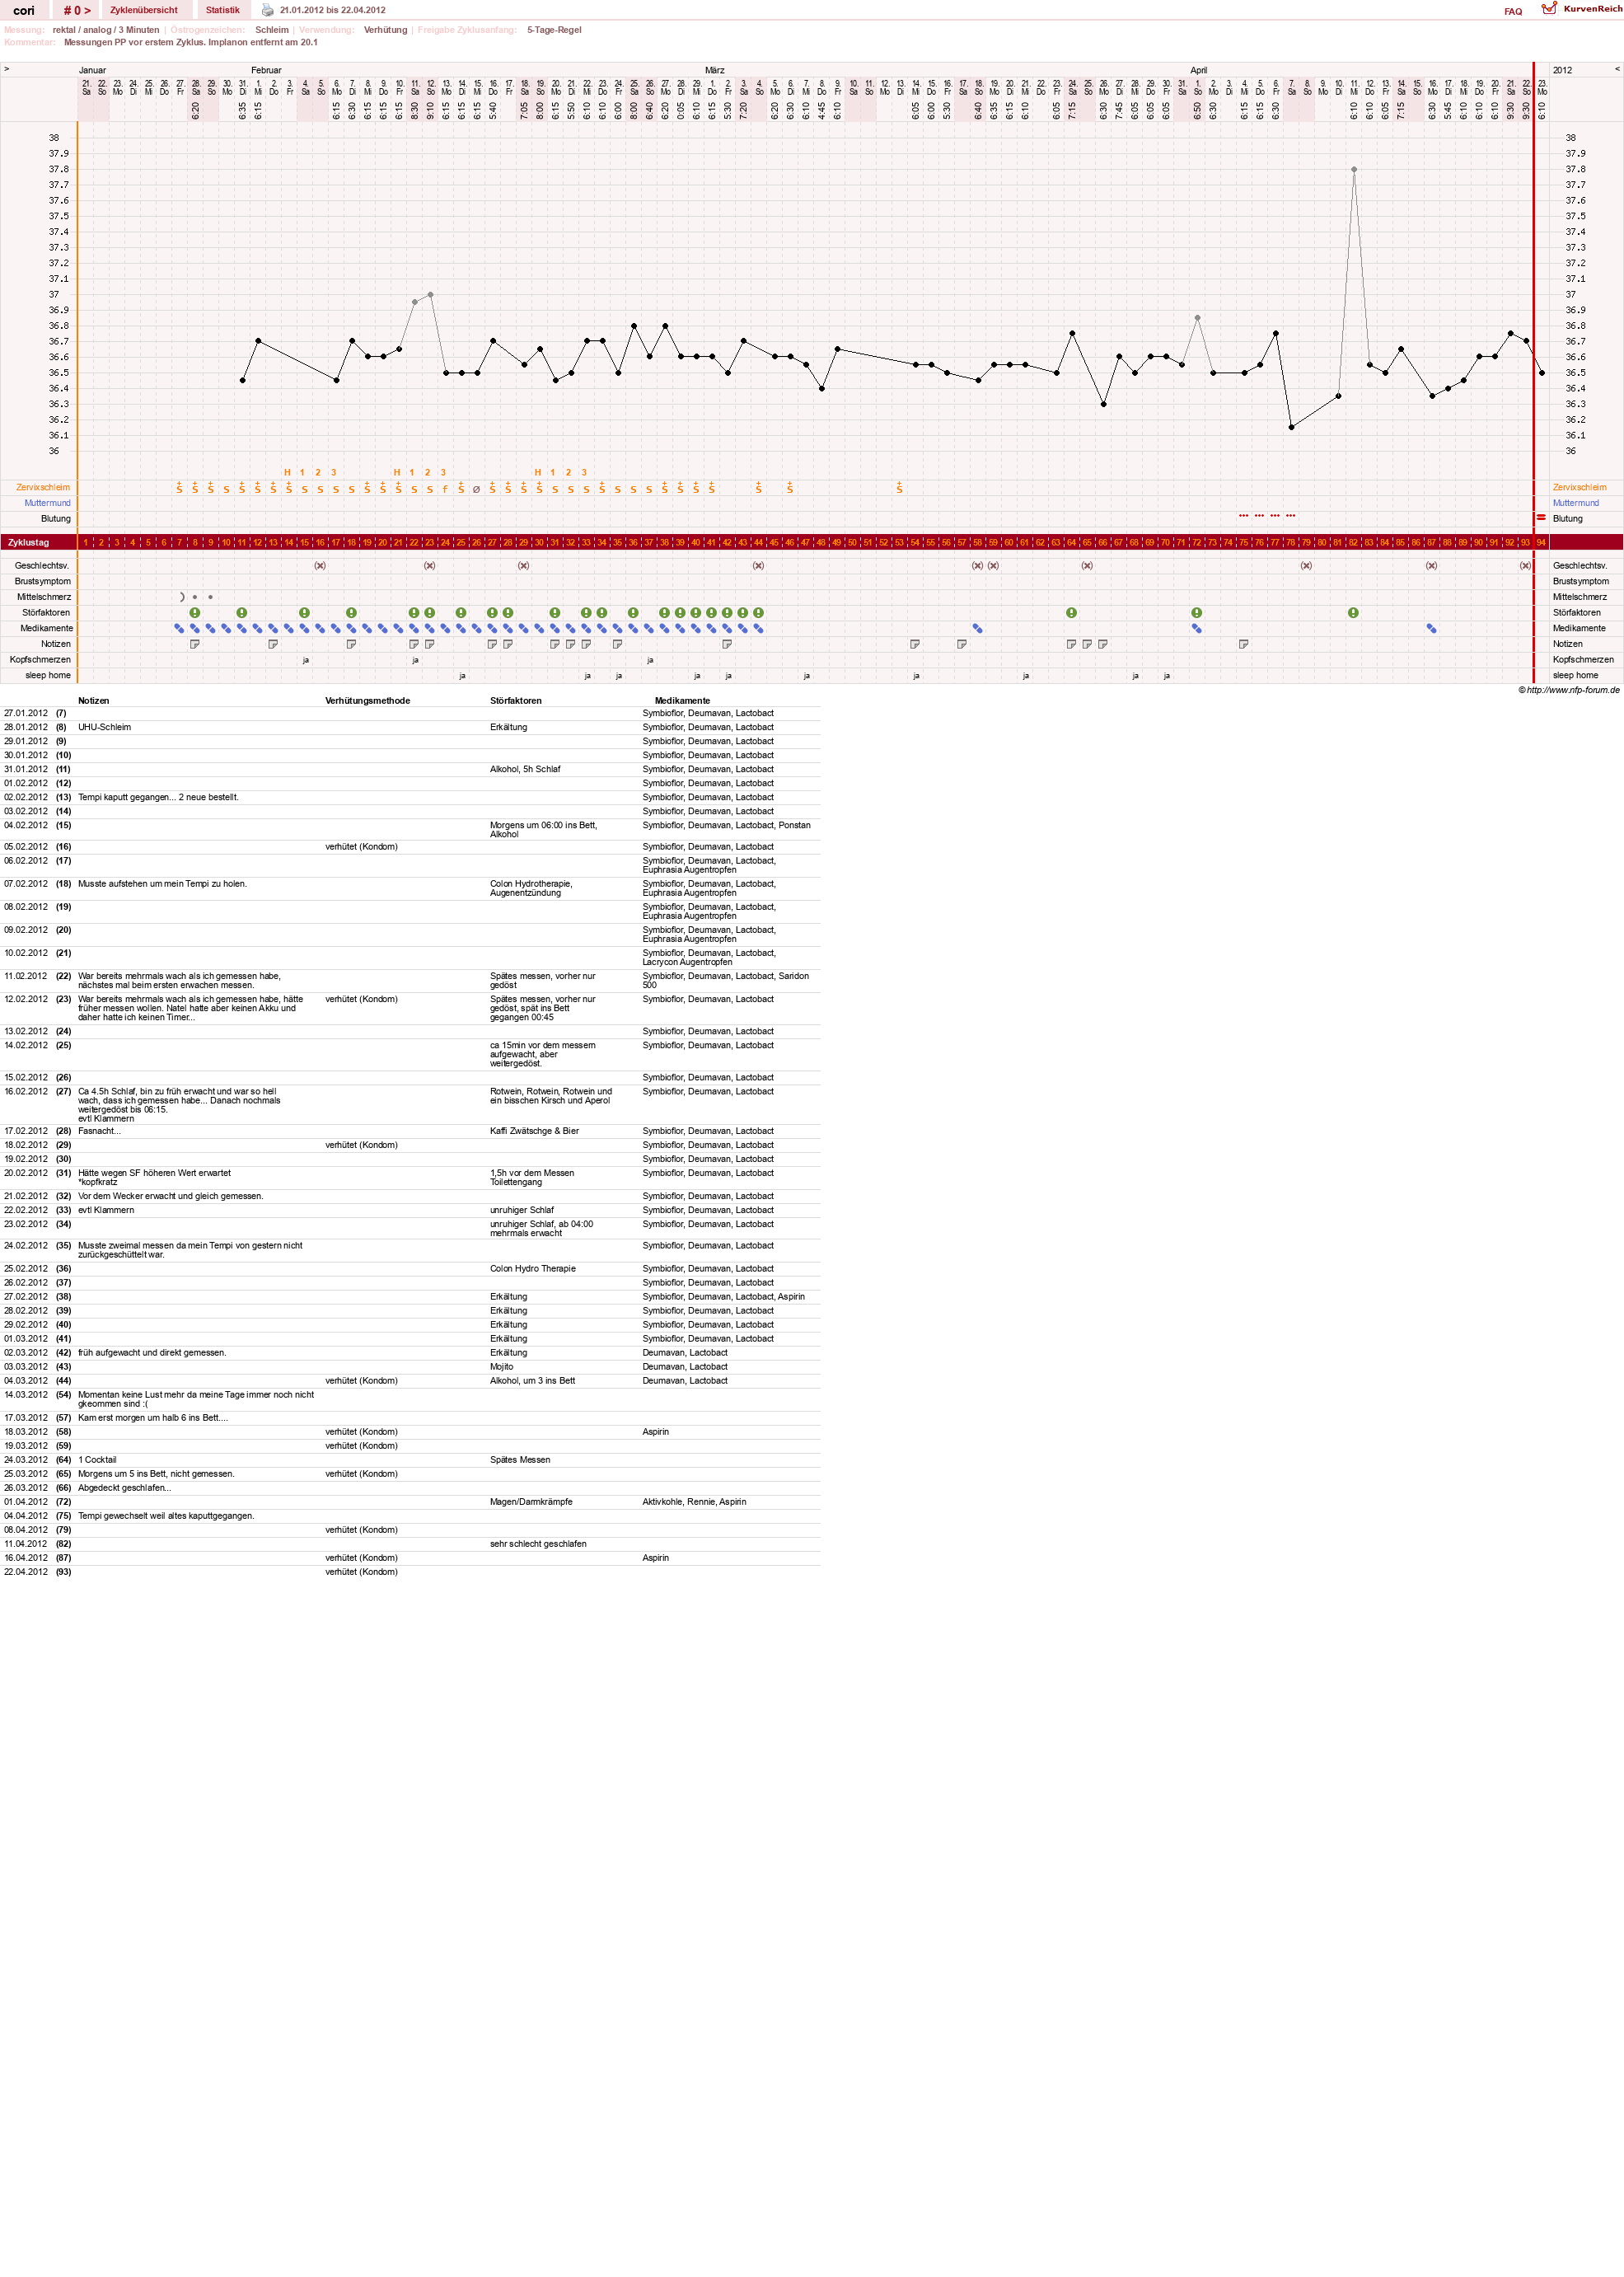This screenshot has width=1624, height=2277.
Task: Click the Störfaktoren warning icon on cycle day 15
Action: click(304, 613)
